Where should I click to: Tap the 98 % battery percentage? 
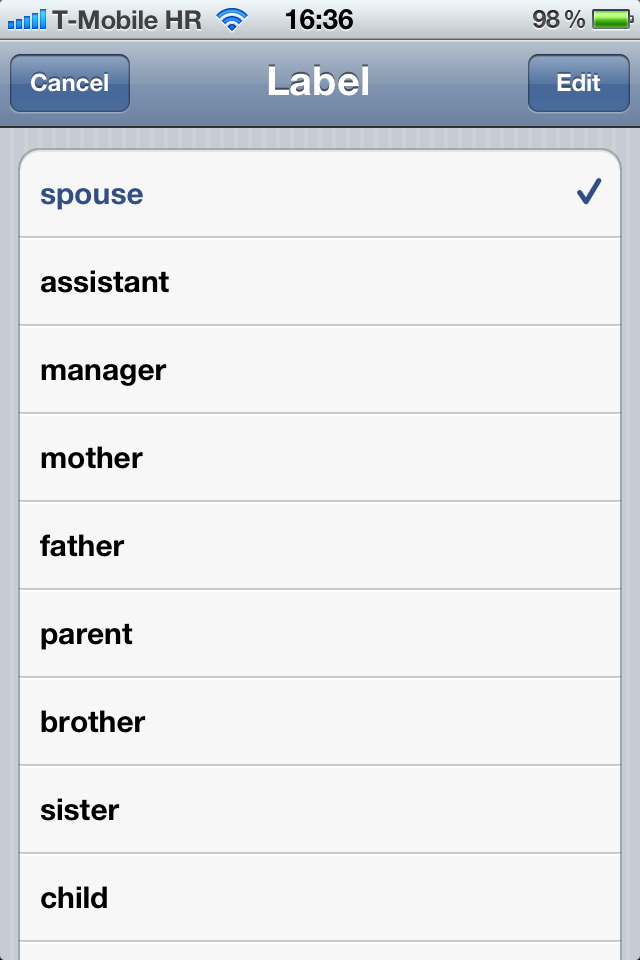[x=558, y=19]
